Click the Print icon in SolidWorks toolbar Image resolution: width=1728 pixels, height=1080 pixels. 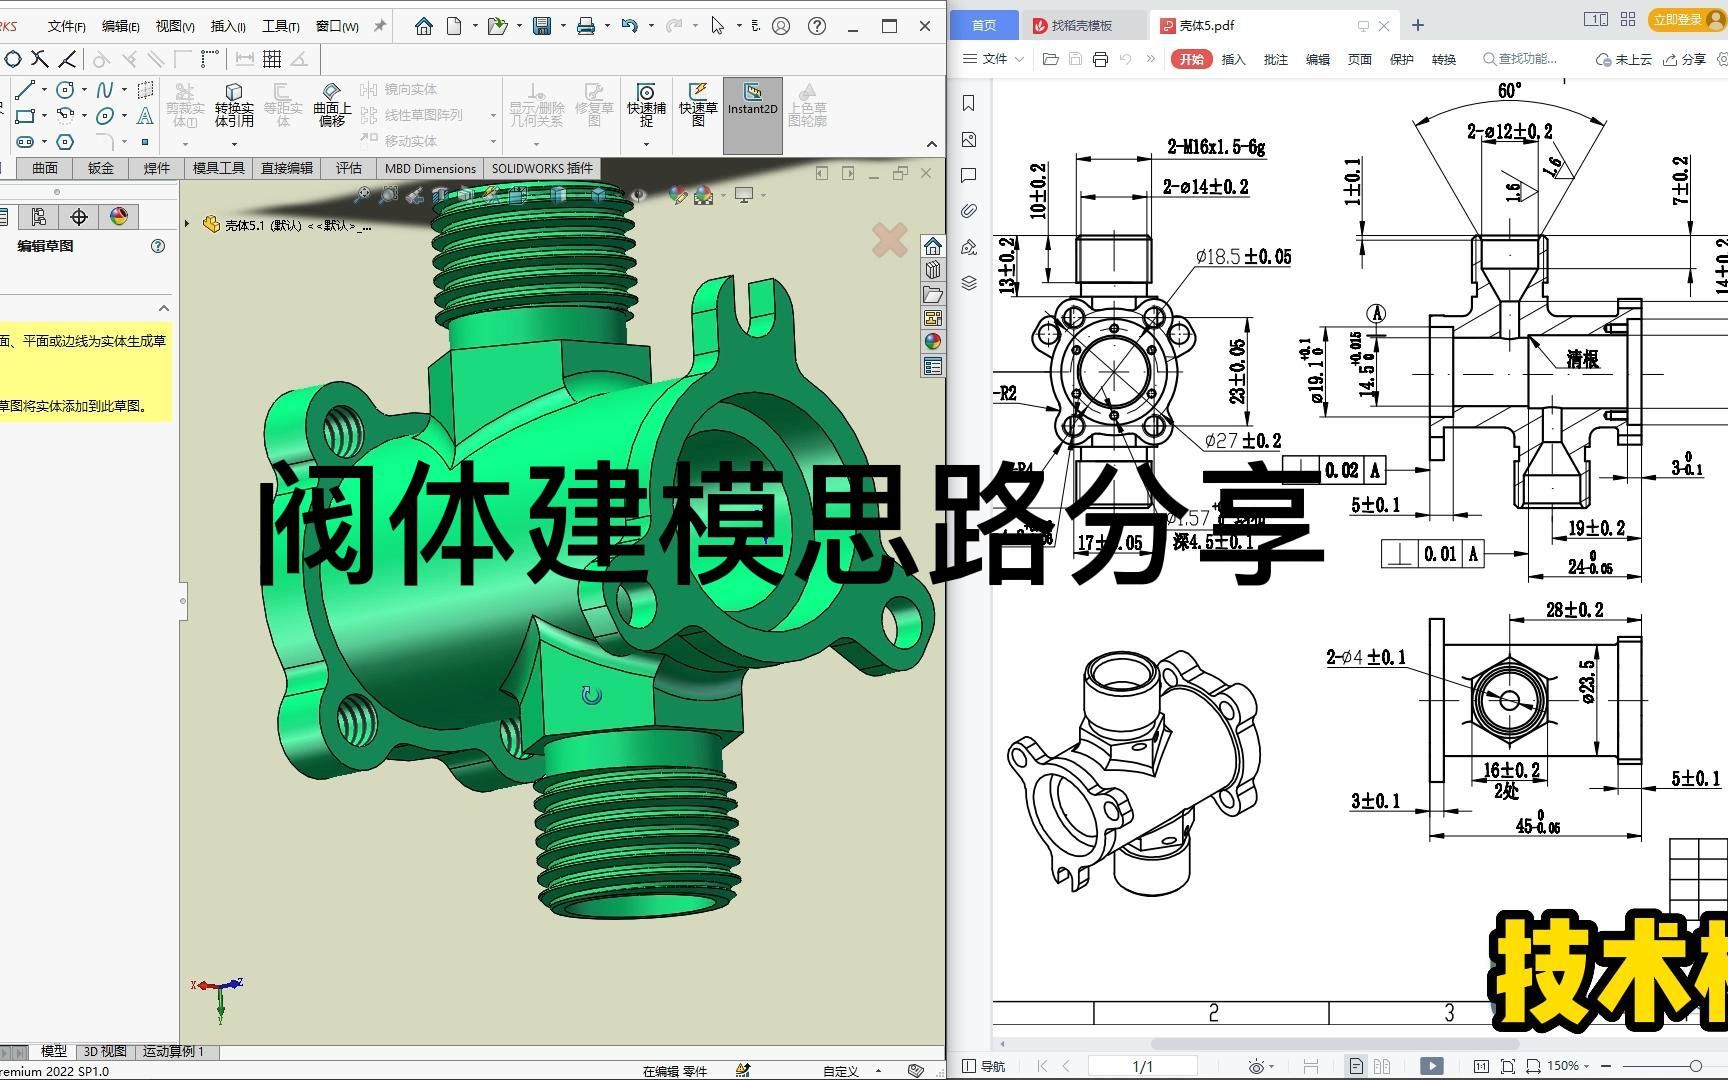[x=586, y=26]
